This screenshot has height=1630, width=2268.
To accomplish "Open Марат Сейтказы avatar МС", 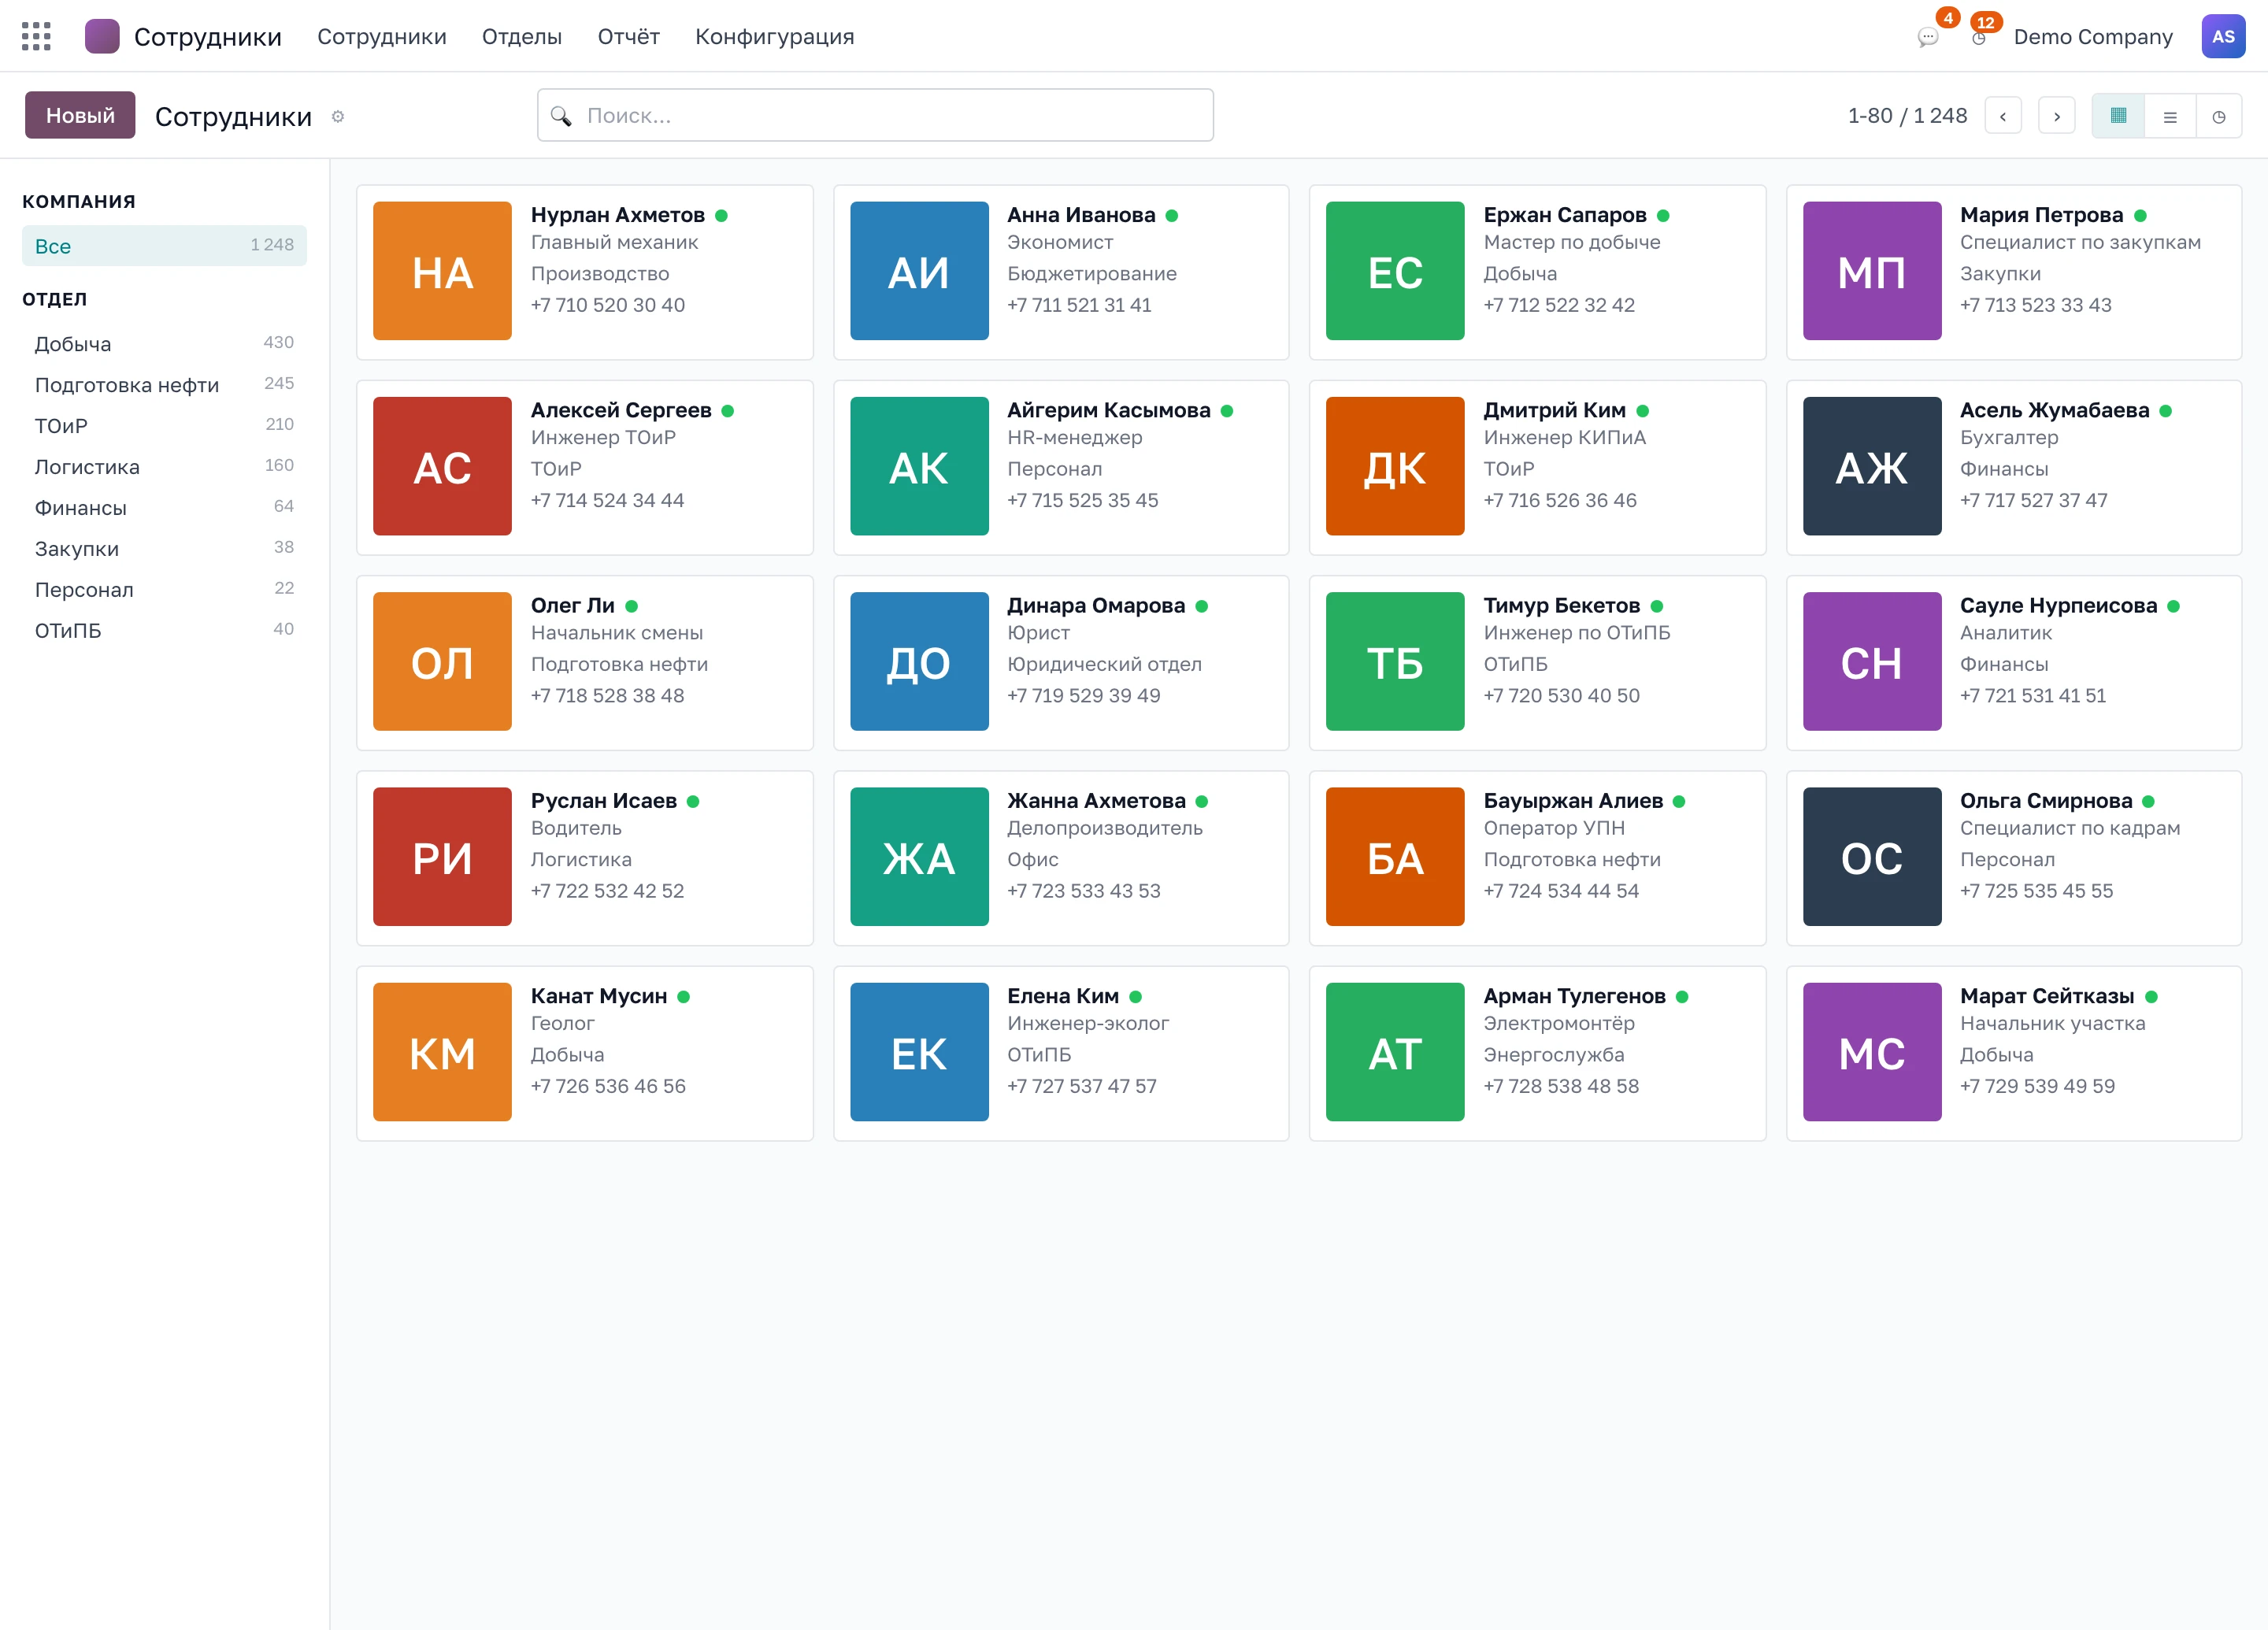I will (x=1871, y=1051).
